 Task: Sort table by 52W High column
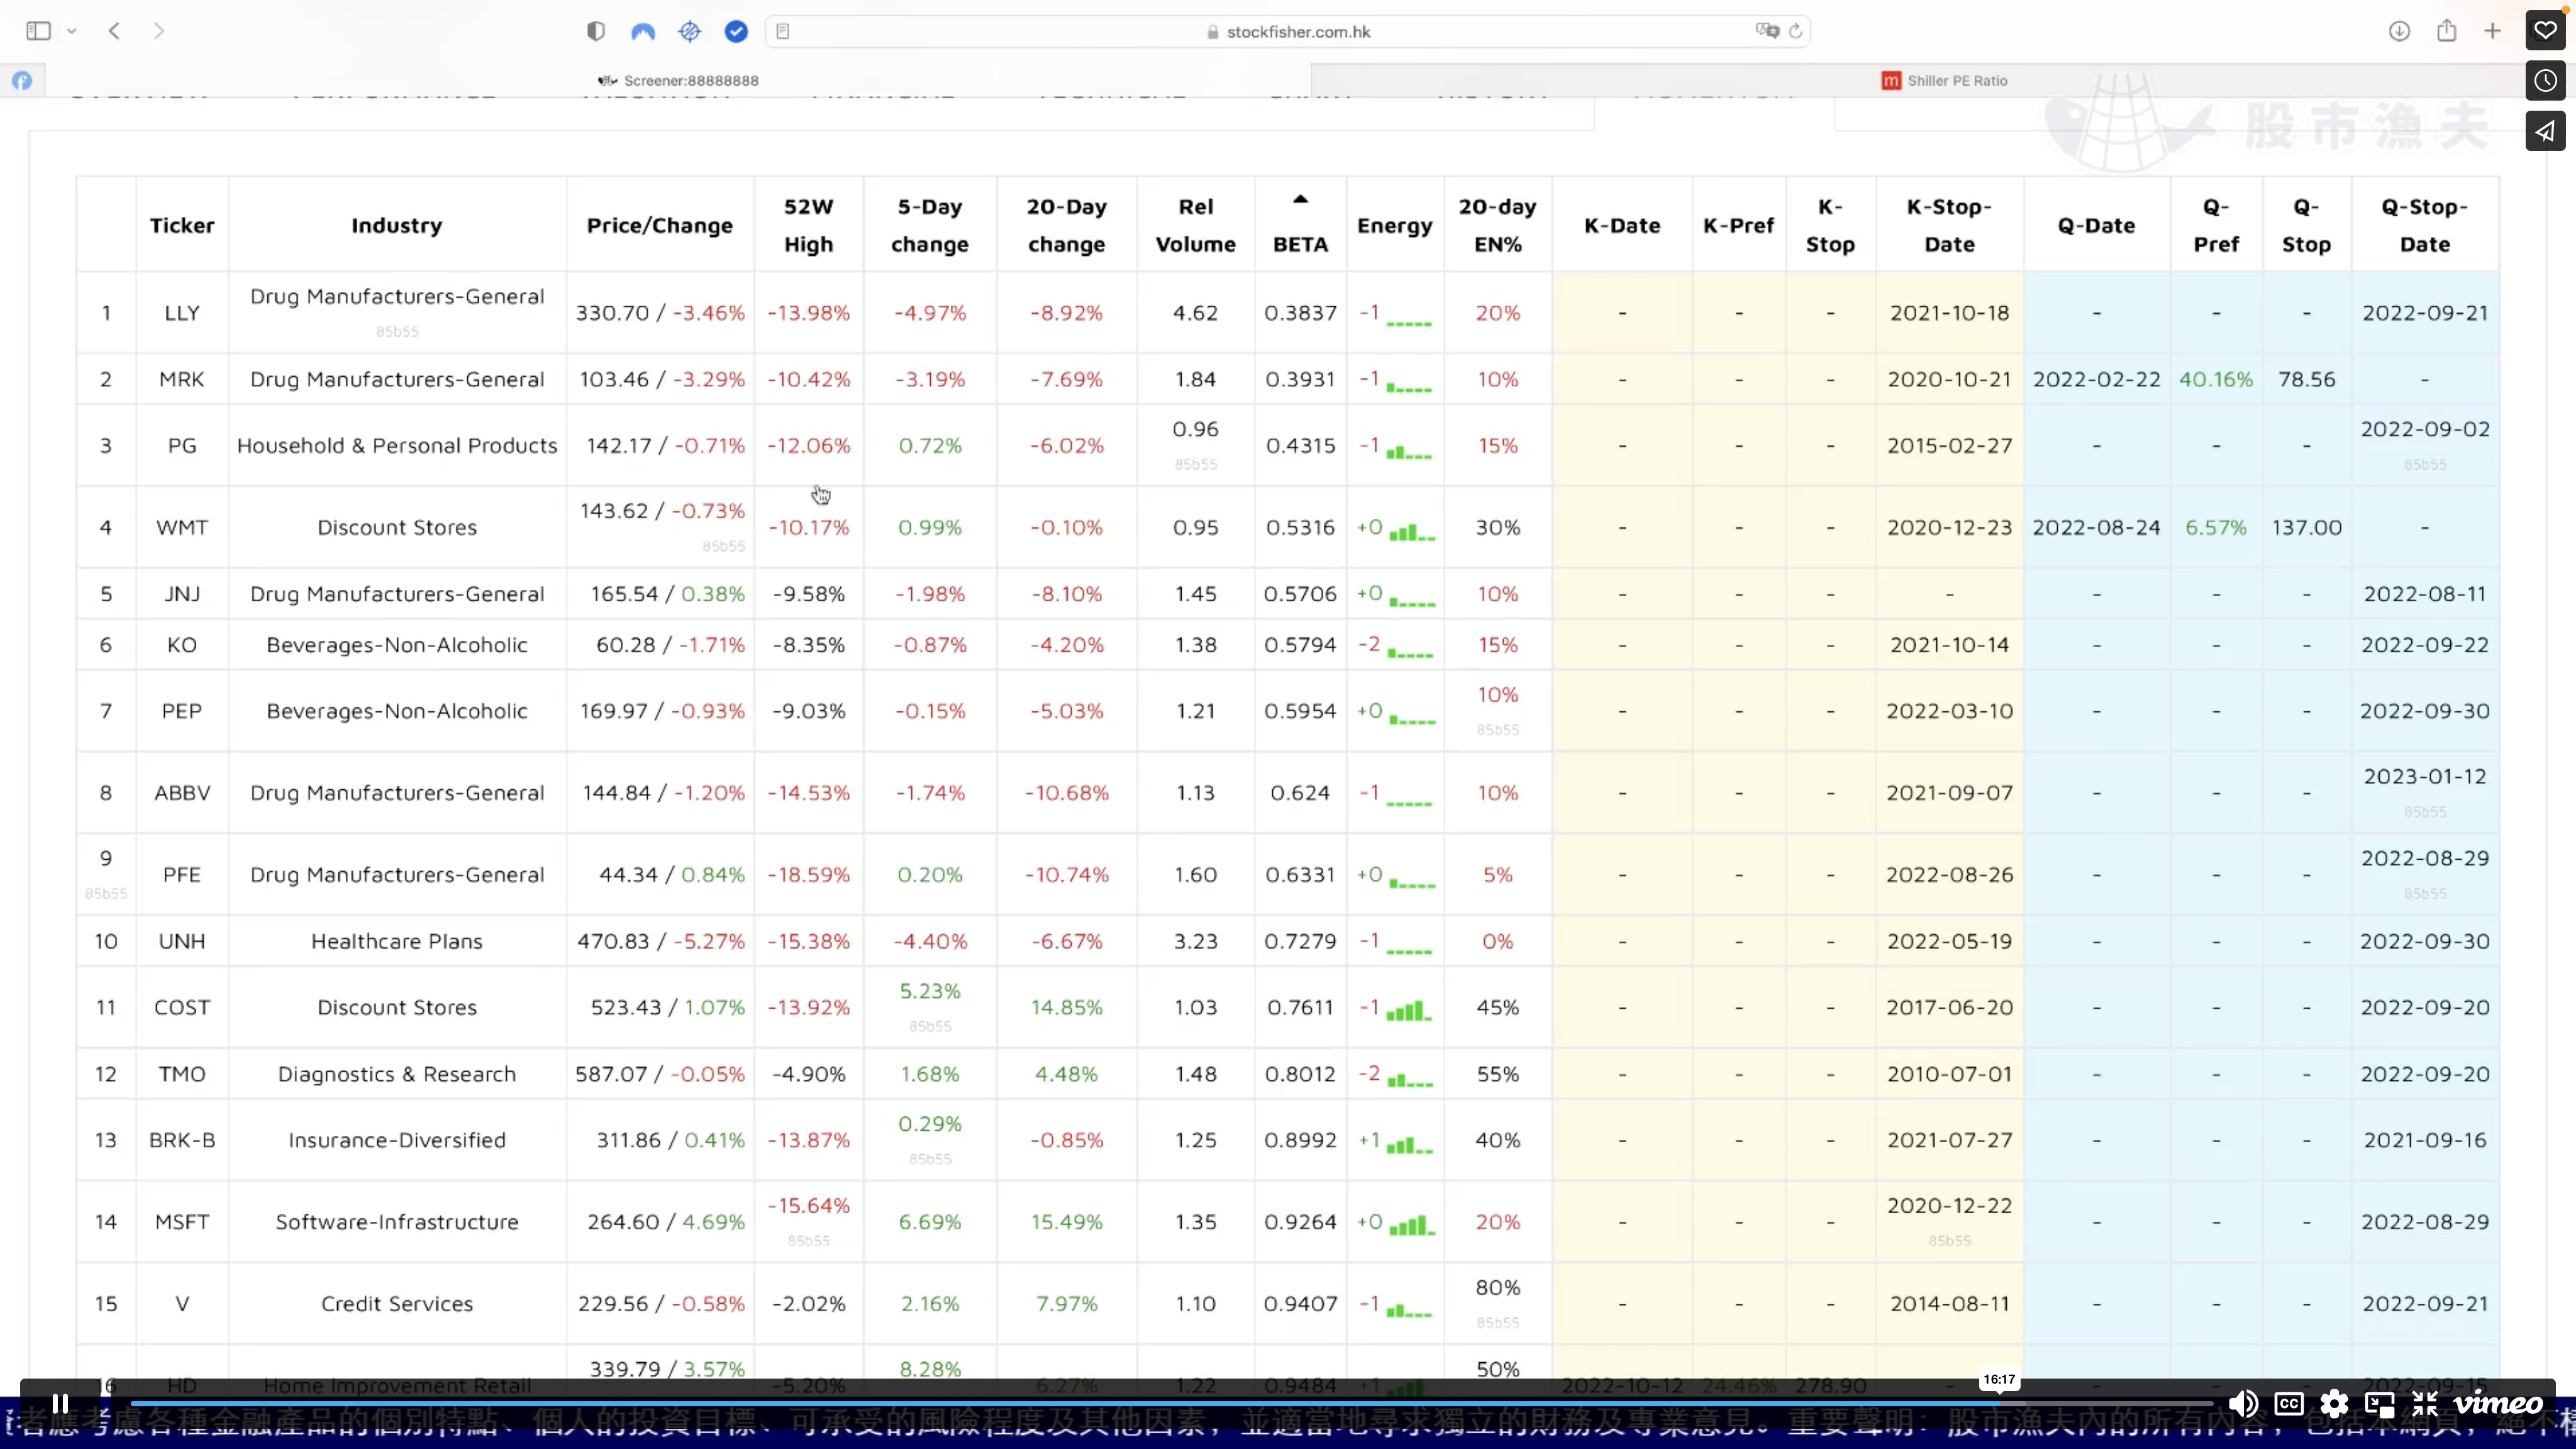(808, 225)
